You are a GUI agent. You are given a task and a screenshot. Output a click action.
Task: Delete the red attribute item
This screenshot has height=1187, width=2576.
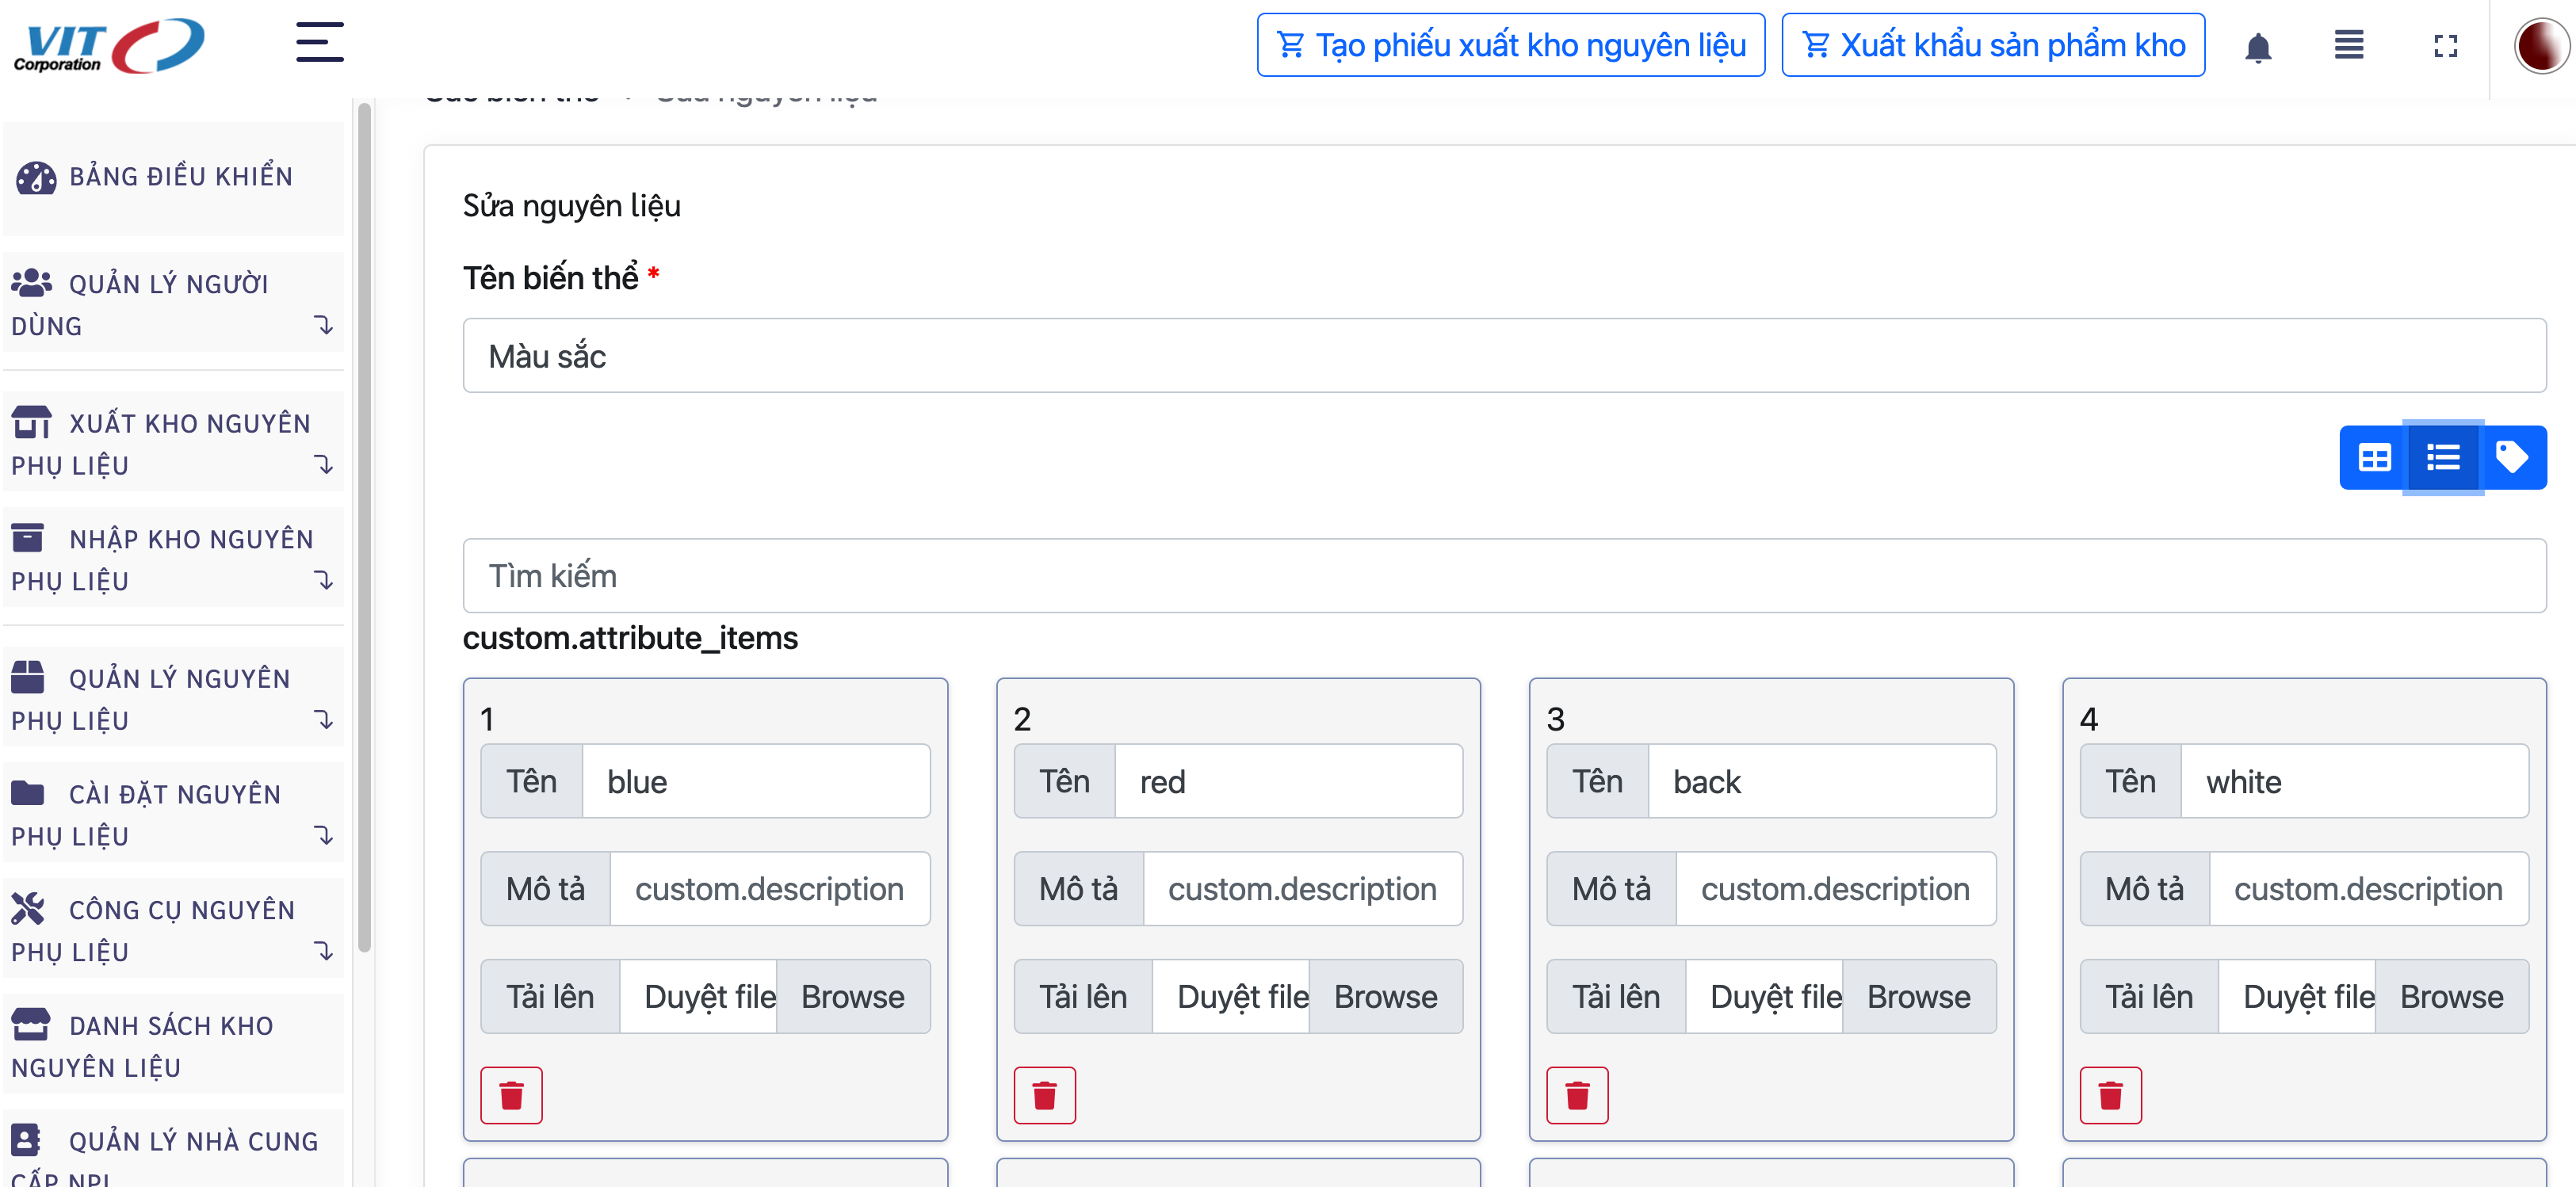tap(1044, 1095)
